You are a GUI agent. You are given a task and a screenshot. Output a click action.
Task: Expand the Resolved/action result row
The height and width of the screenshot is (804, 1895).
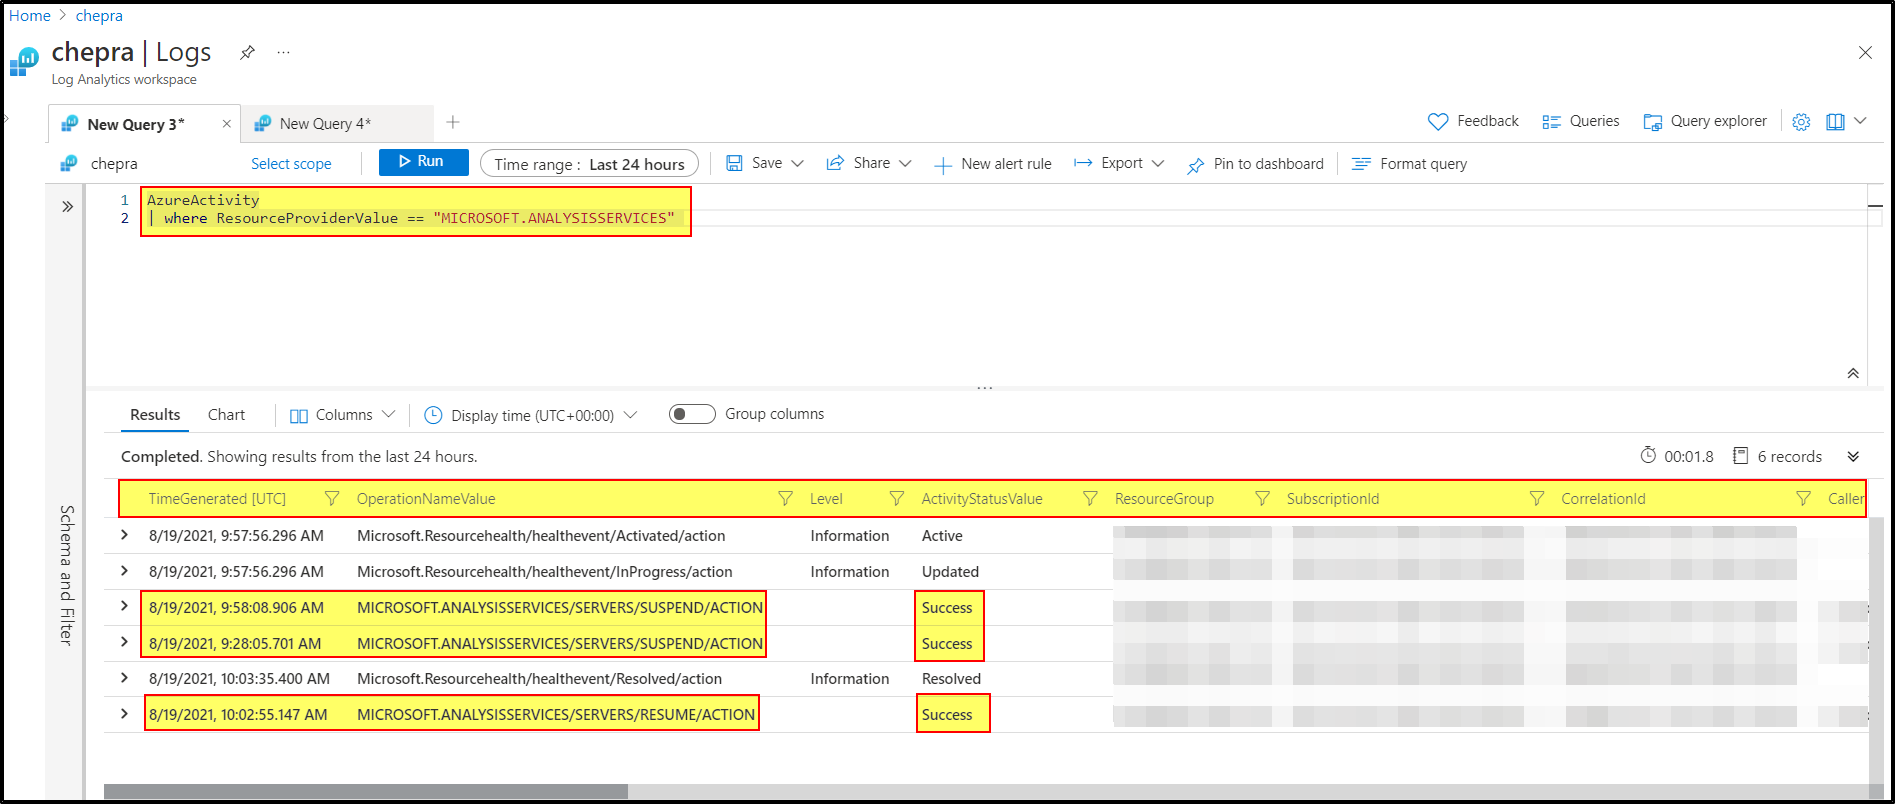coord(124,678)
